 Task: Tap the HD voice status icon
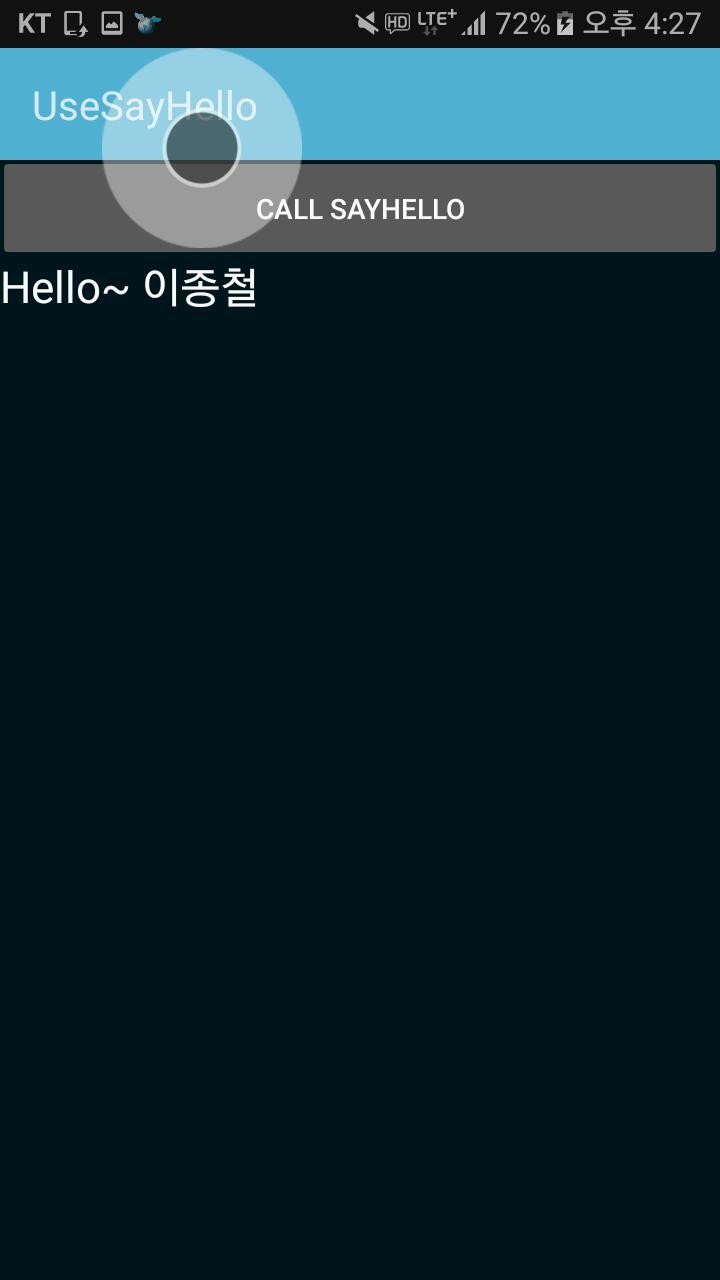tap(397, 23)
